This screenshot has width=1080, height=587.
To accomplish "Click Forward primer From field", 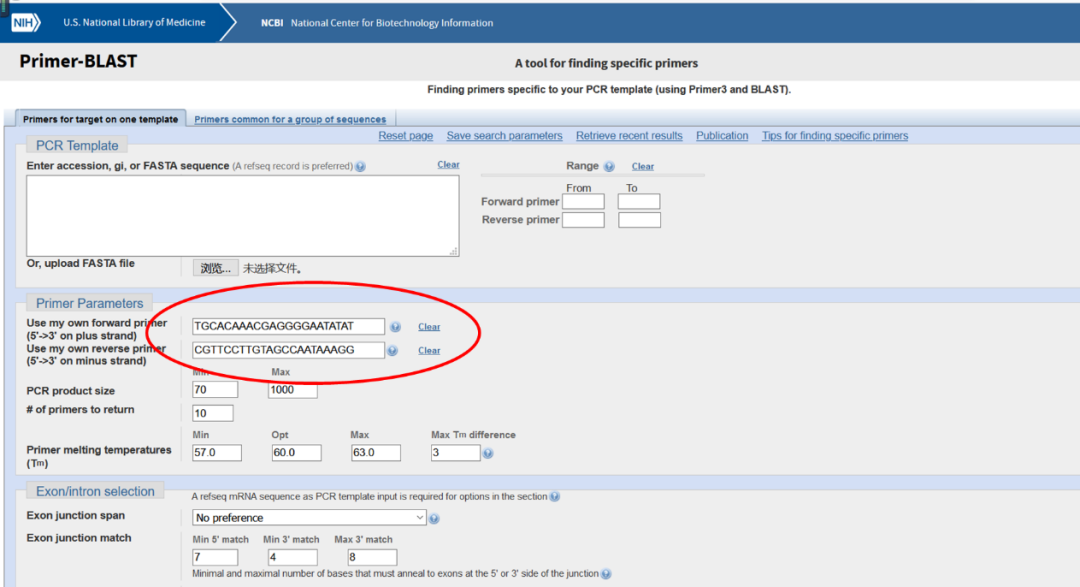I will tap(583, 202).
